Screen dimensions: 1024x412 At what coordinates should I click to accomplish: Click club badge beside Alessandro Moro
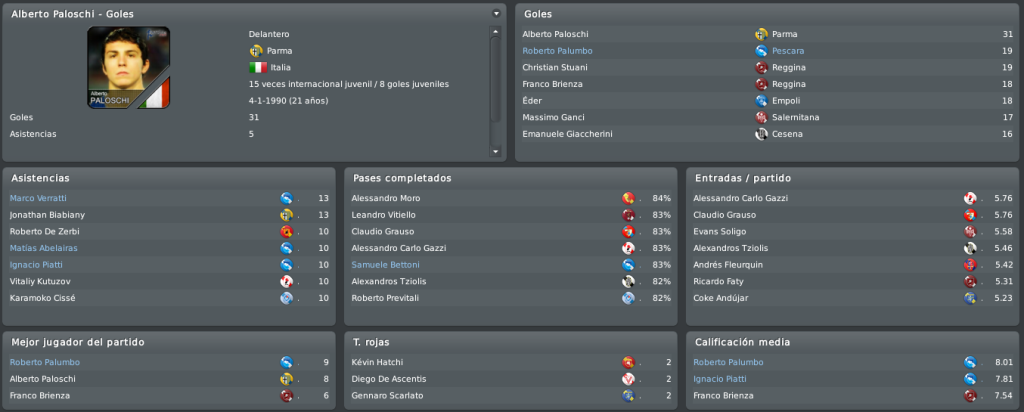(628, 198)
